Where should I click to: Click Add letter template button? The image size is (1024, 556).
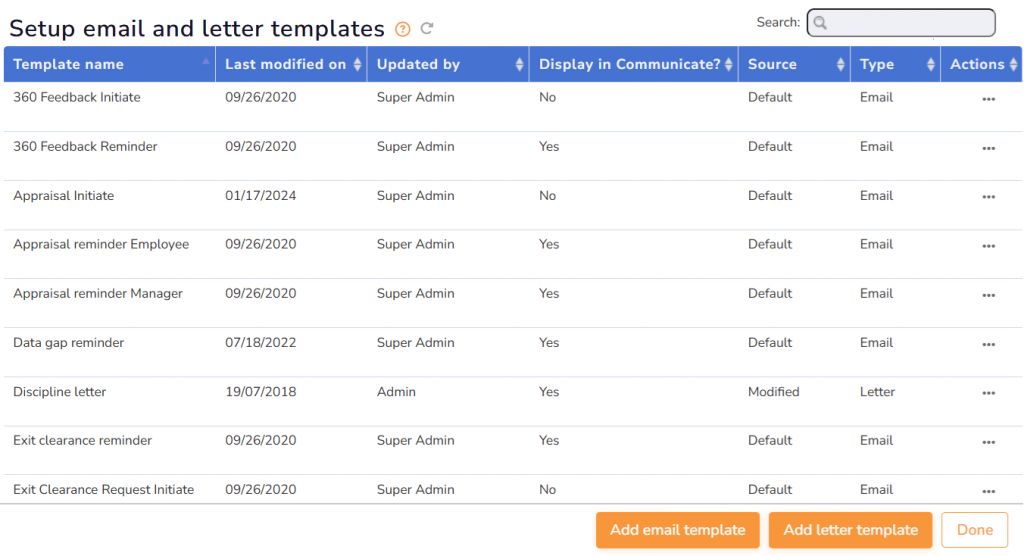[850, 530]
